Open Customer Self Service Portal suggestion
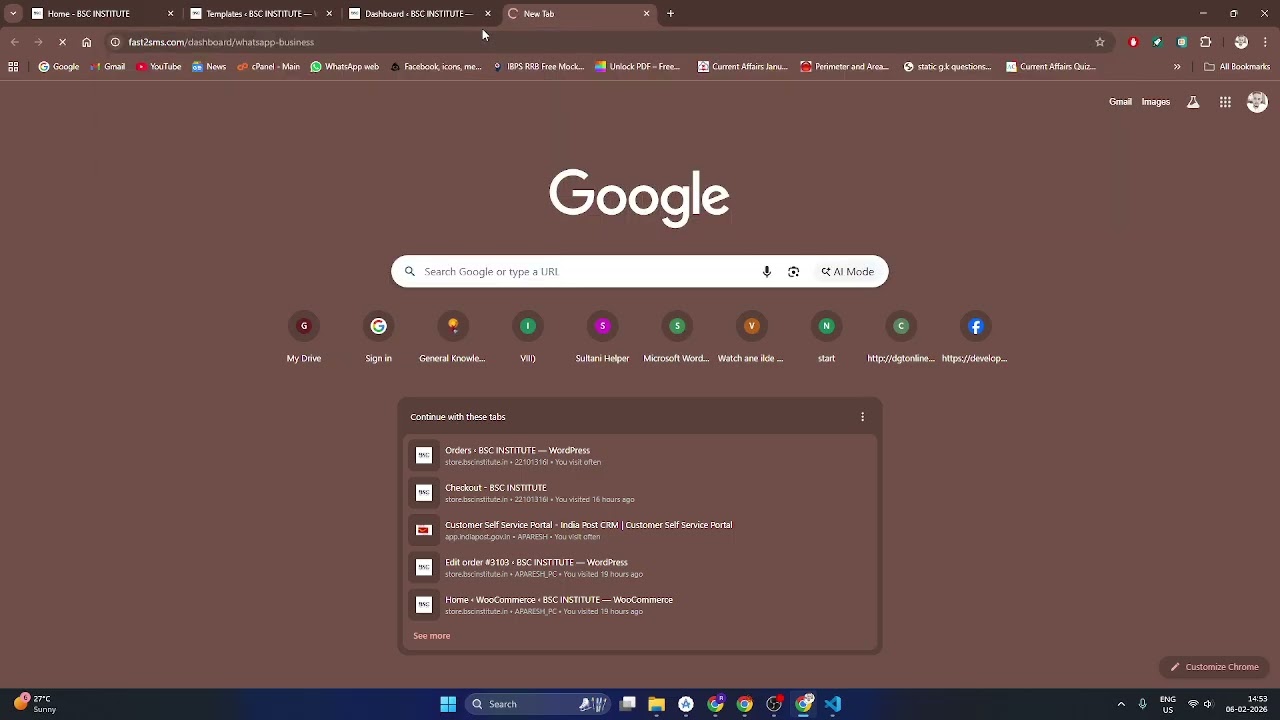1280x720 pixels. point(640,530)
